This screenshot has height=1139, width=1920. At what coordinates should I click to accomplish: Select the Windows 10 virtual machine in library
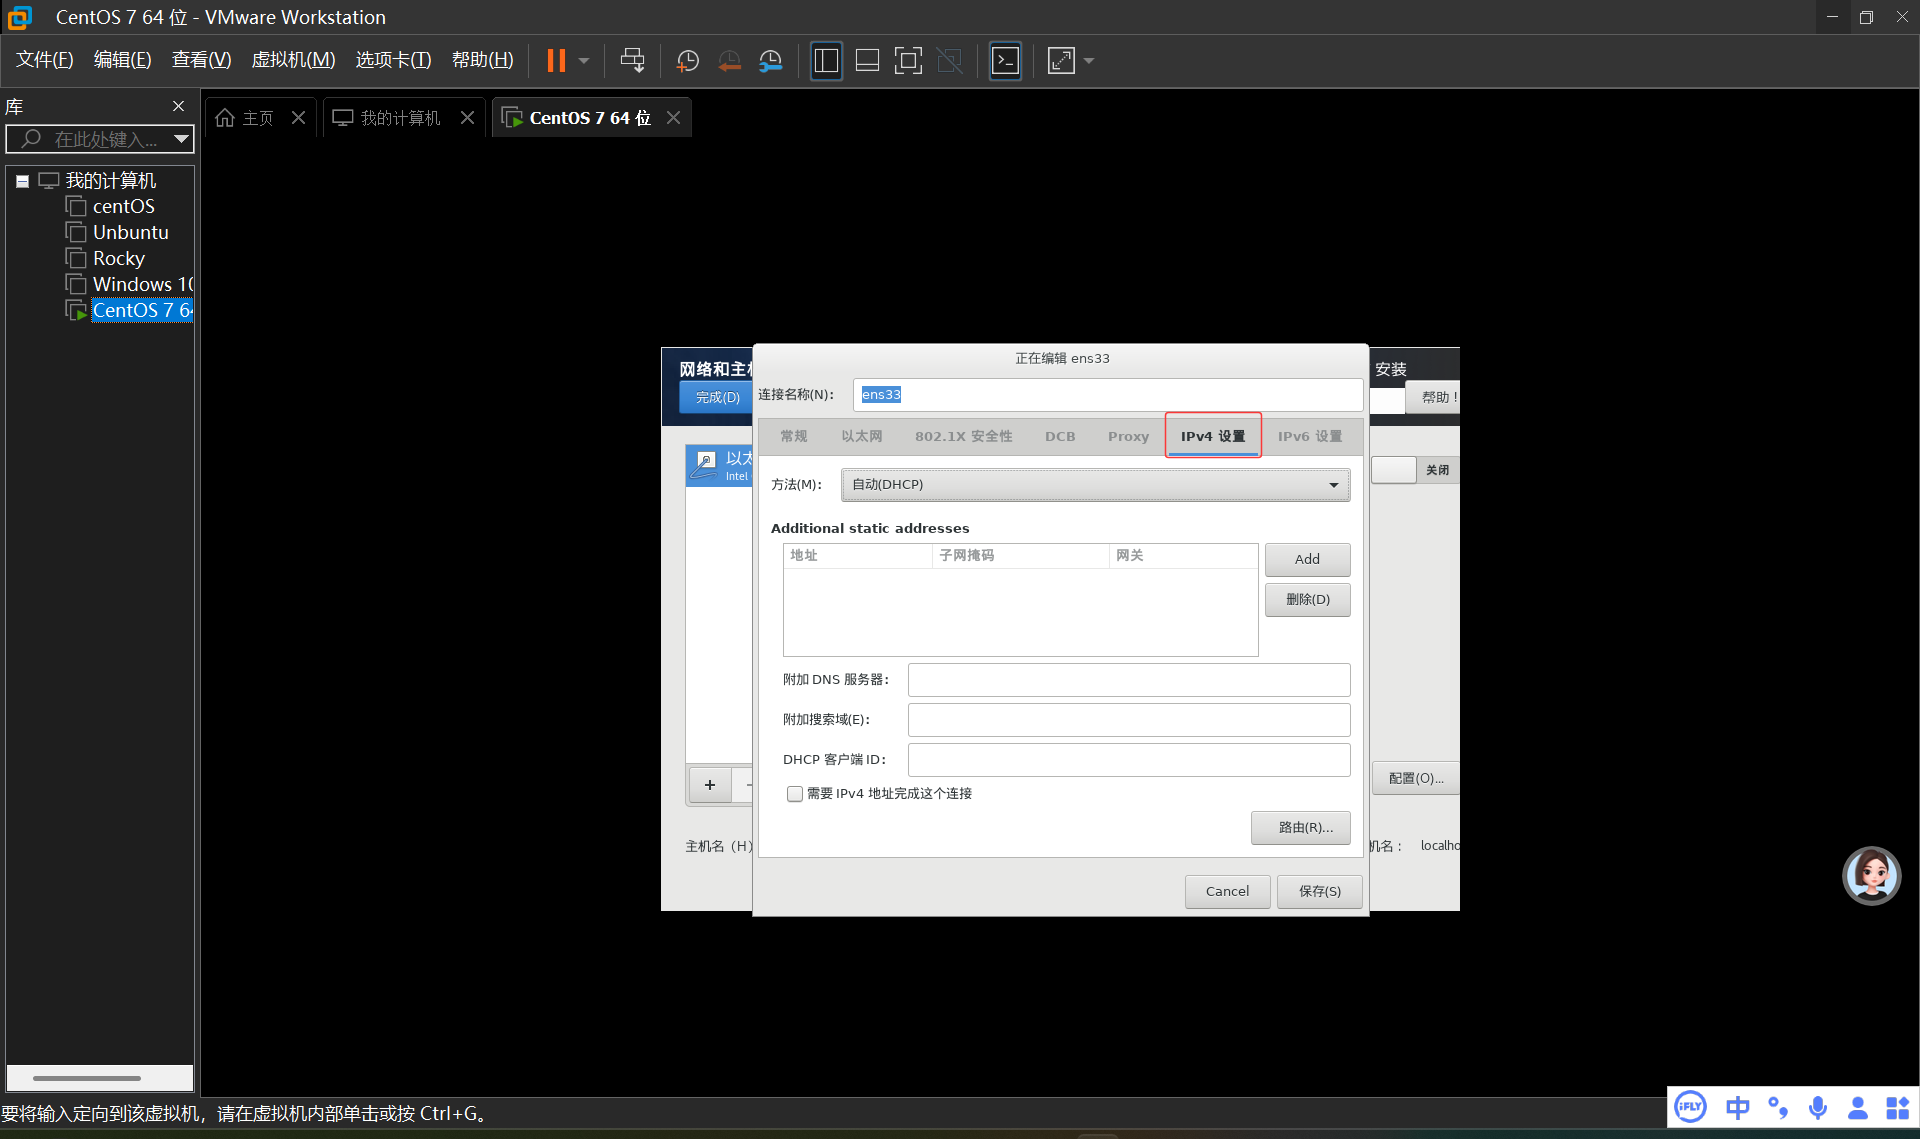(143, 284)
